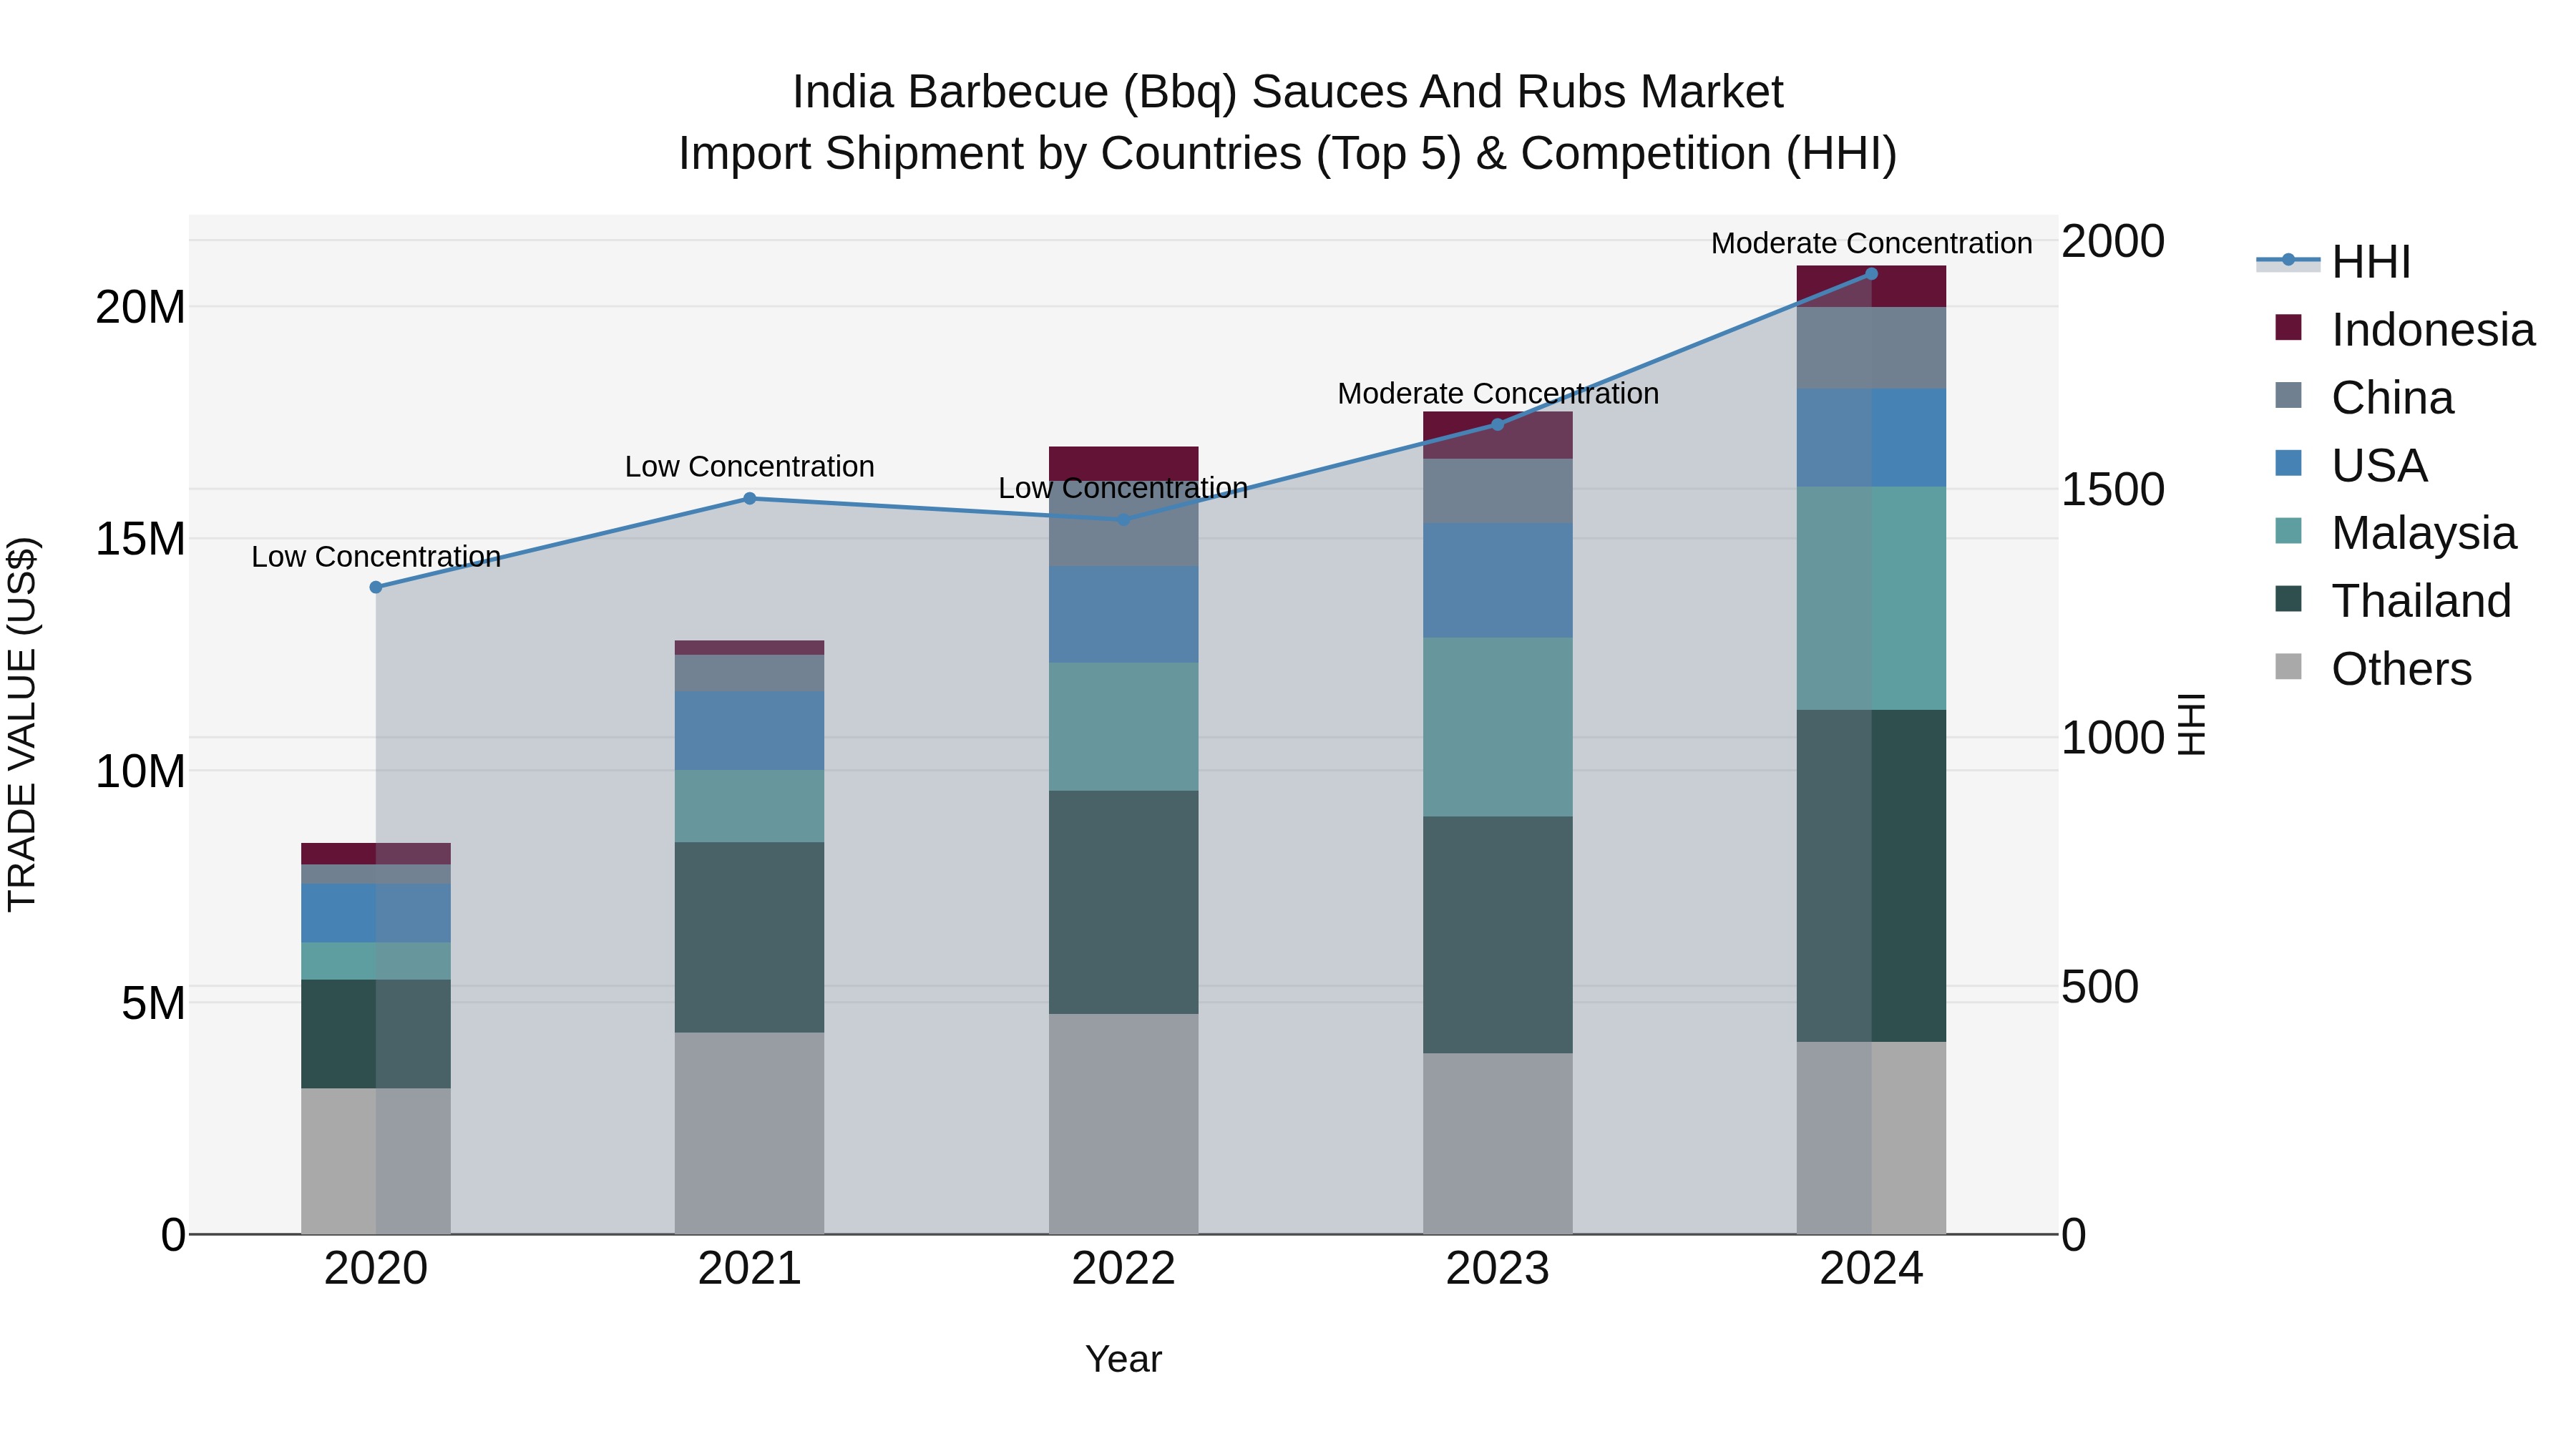Click the 2024 x-axis label
The image size is (2576, 1449).
click(1871, 1269)
